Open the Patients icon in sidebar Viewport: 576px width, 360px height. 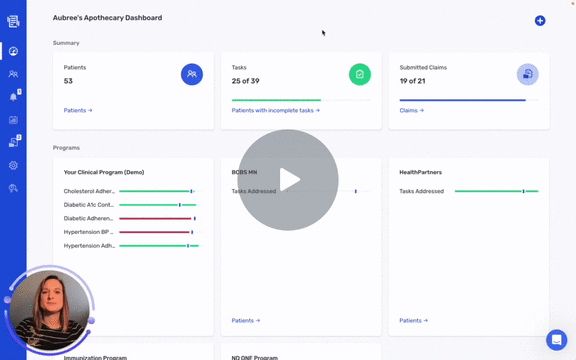point(13,74)
